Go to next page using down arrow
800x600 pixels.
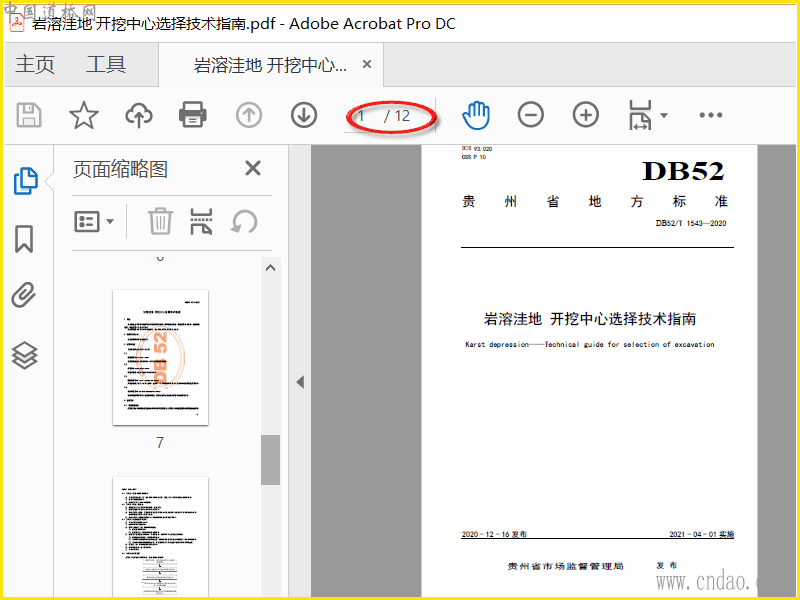coord(304,115)
